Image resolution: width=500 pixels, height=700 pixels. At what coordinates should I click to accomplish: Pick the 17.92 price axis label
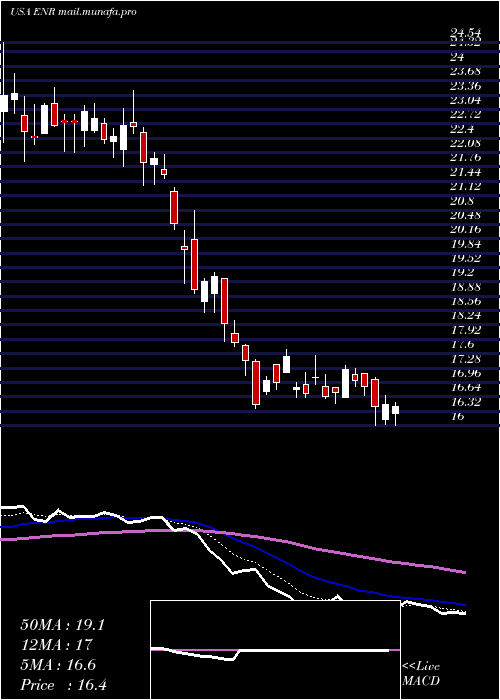coord(465,330)
